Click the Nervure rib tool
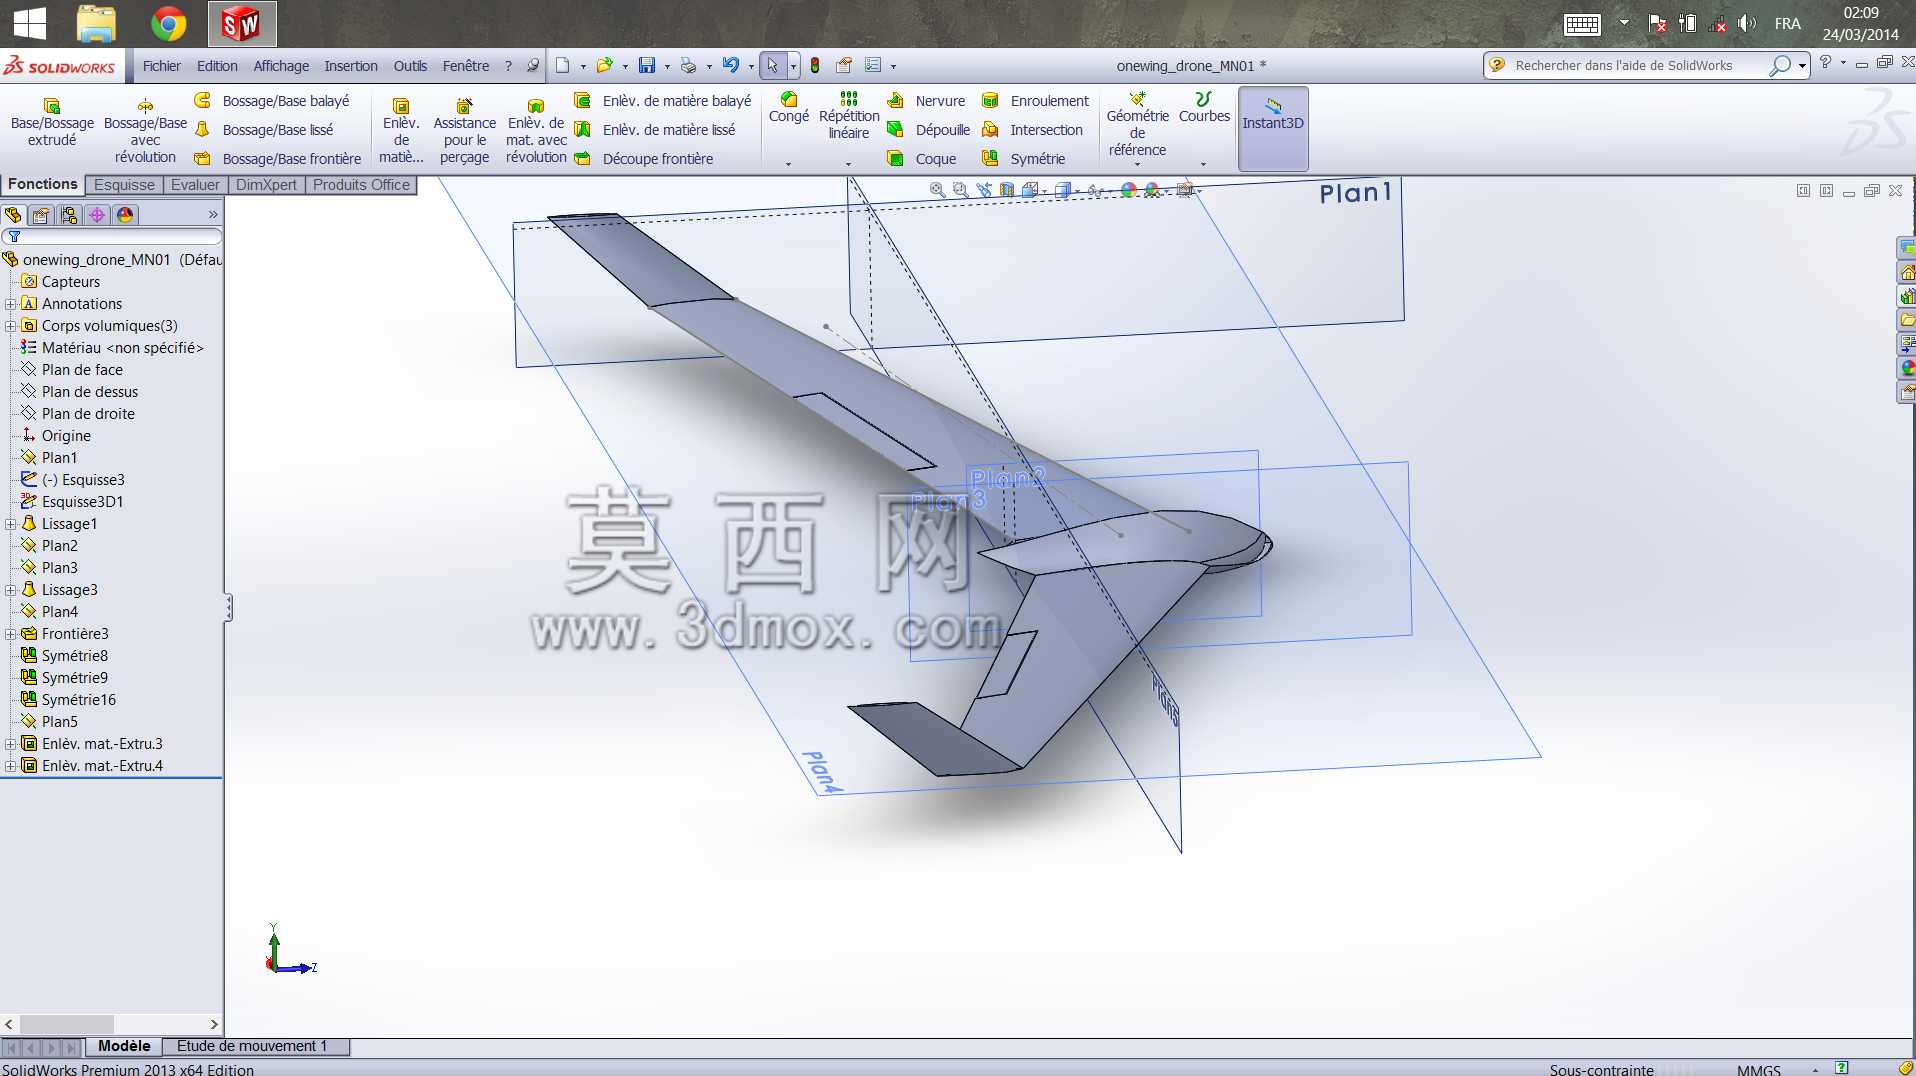This screenshot has height=1076, width=1916. [x=926, y=101]
